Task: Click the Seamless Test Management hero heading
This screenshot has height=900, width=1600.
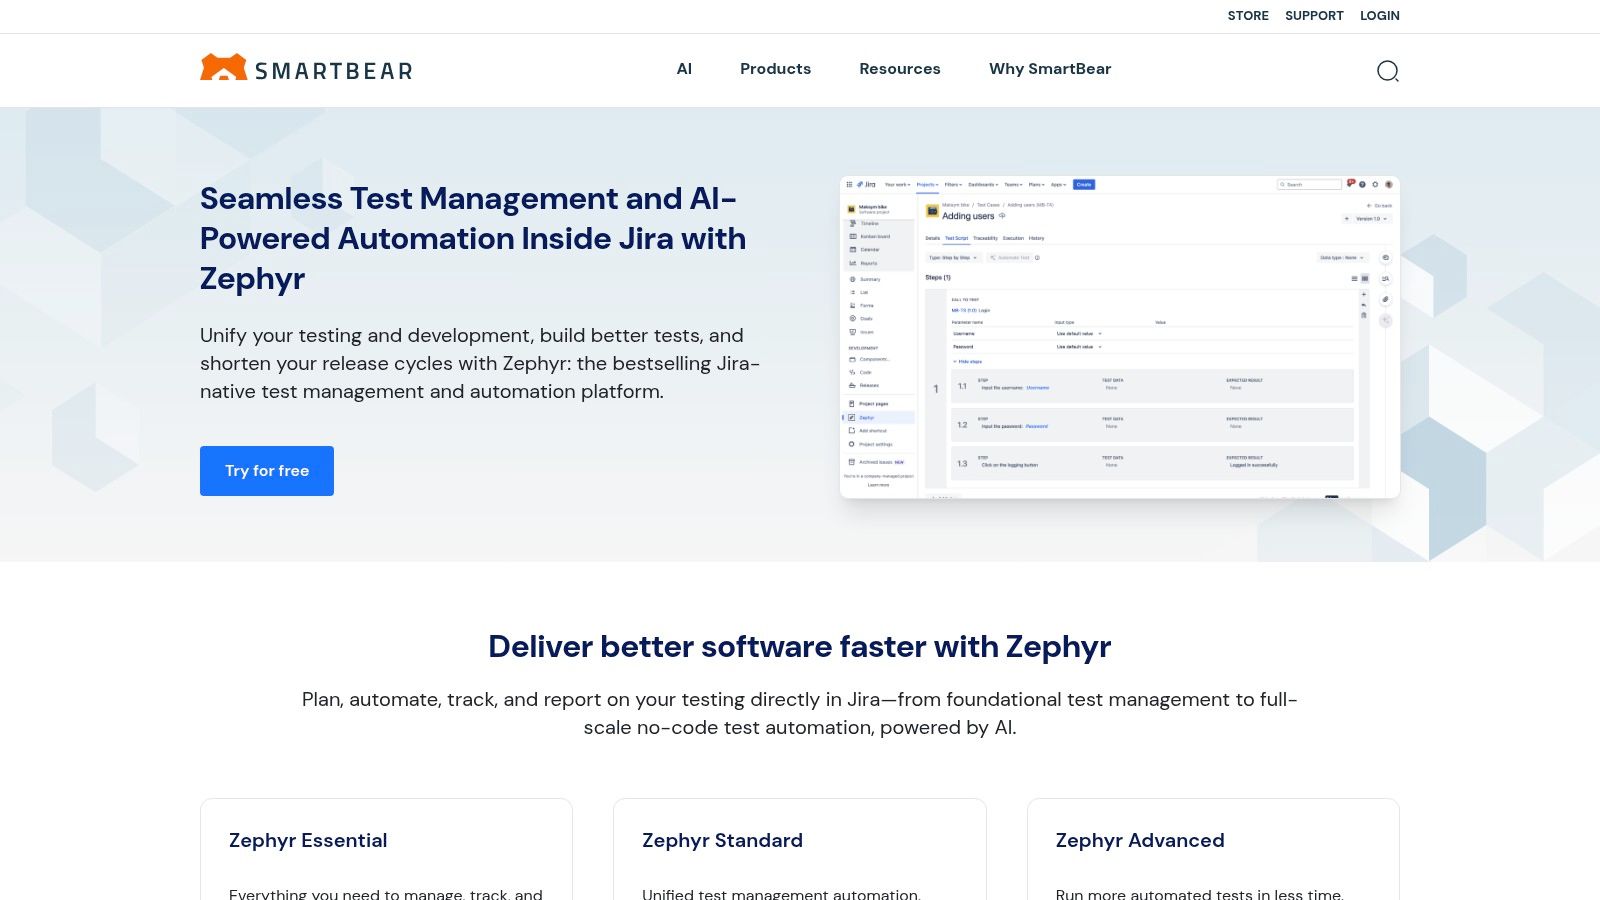Action: click(x=473, y=238)
